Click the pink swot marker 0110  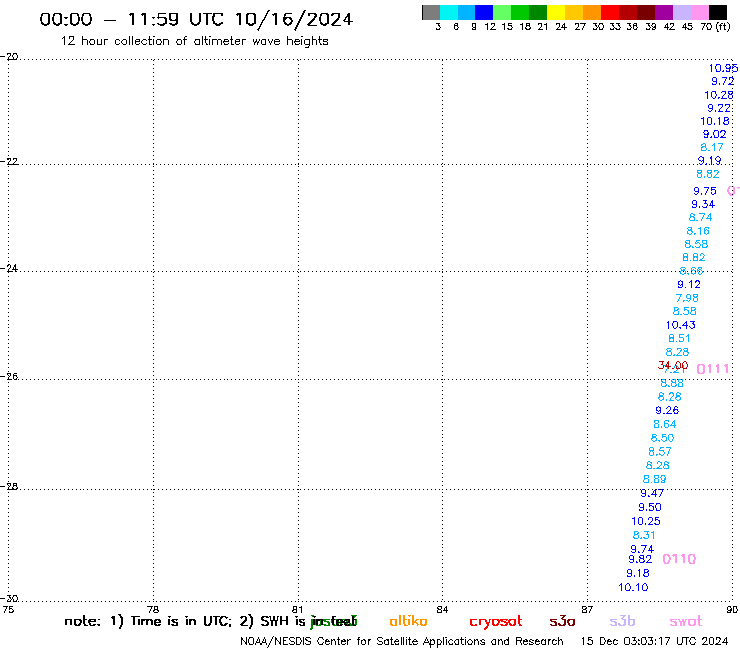[x=679, y=559]
